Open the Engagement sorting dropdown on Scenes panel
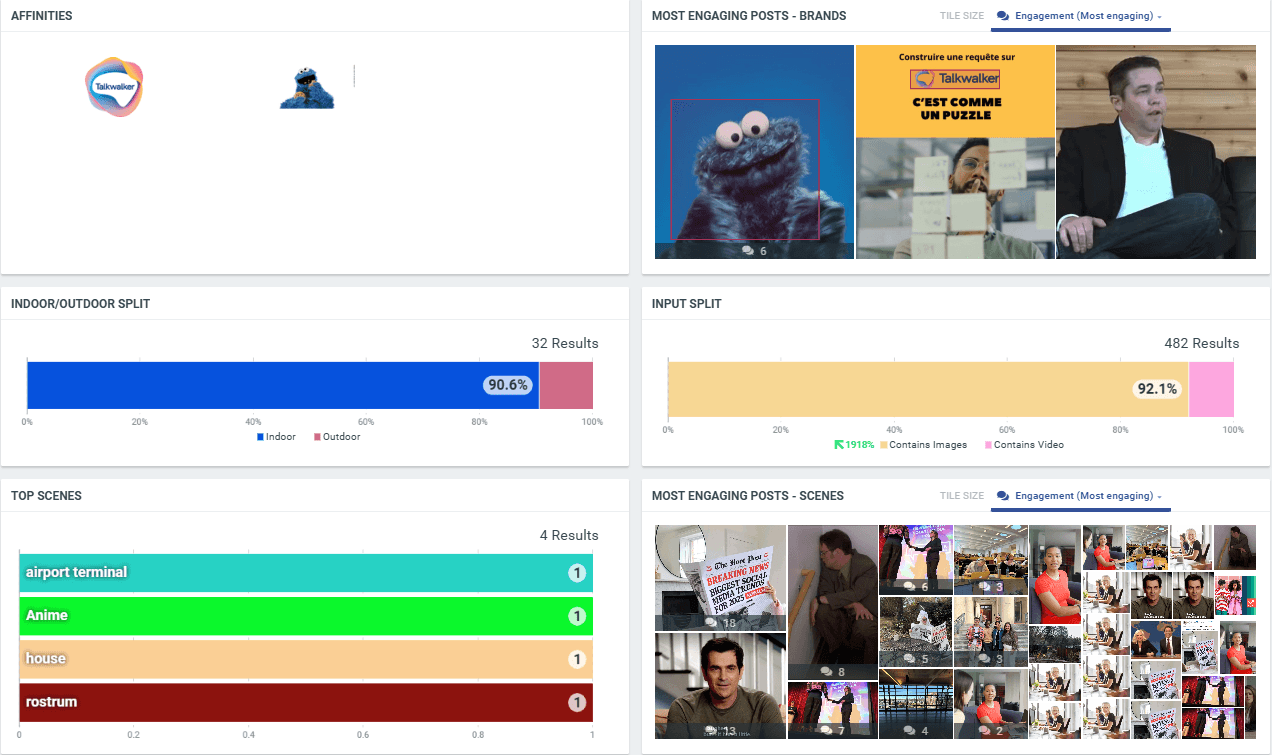Screen dimensions: 1272x755 pos(1080,495)
